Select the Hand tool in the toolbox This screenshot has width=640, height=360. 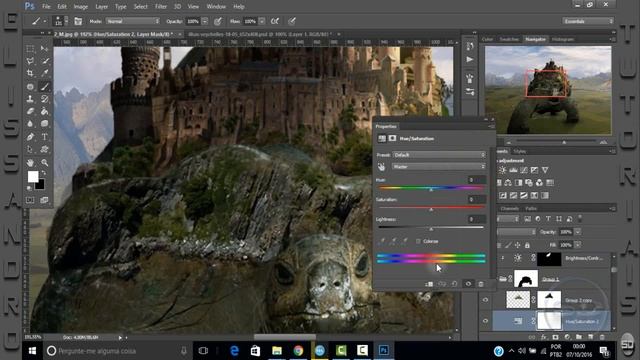coord(30,163)
